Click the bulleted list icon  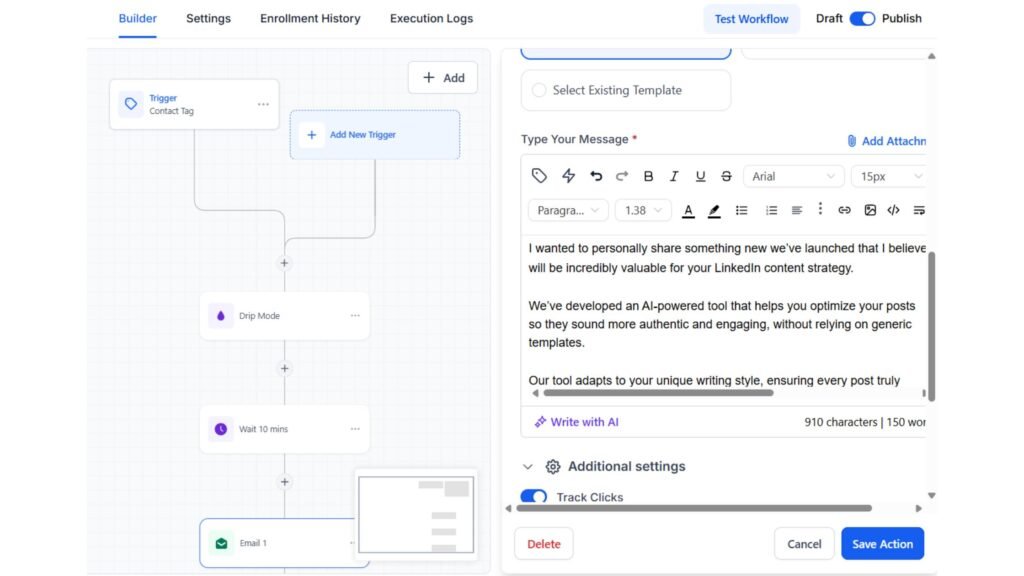741,210
